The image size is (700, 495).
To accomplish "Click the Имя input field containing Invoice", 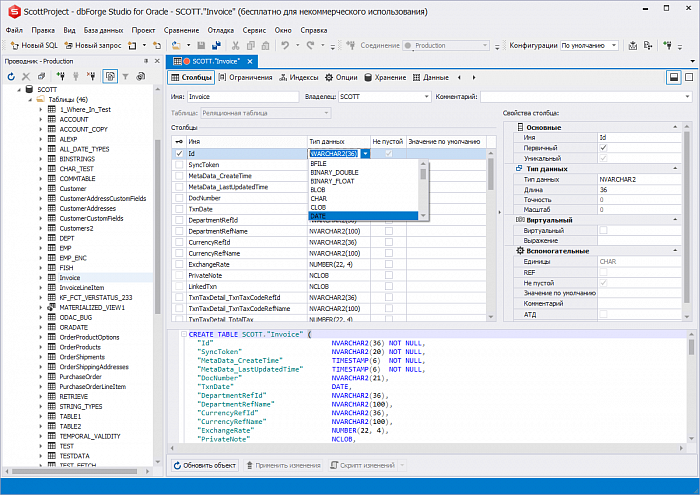I will click(x=243, y=96).
